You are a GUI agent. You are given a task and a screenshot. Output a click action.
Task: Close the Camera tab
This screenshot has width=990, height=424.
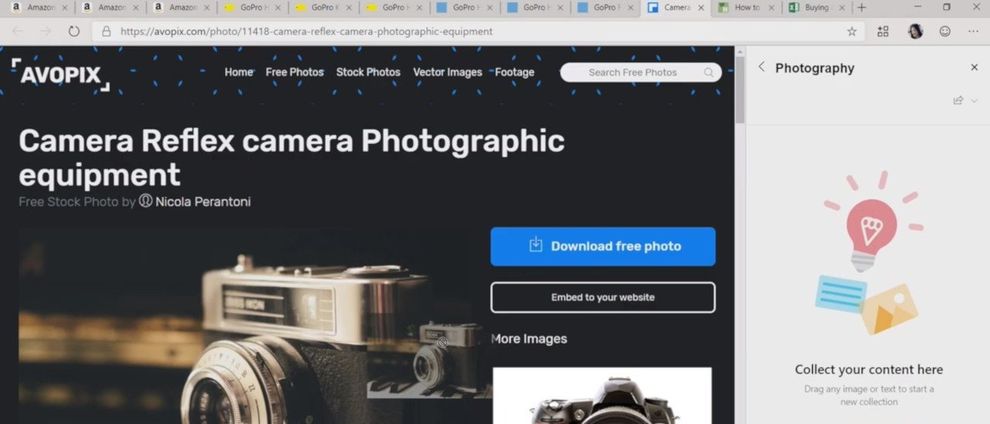coord(701,8)
